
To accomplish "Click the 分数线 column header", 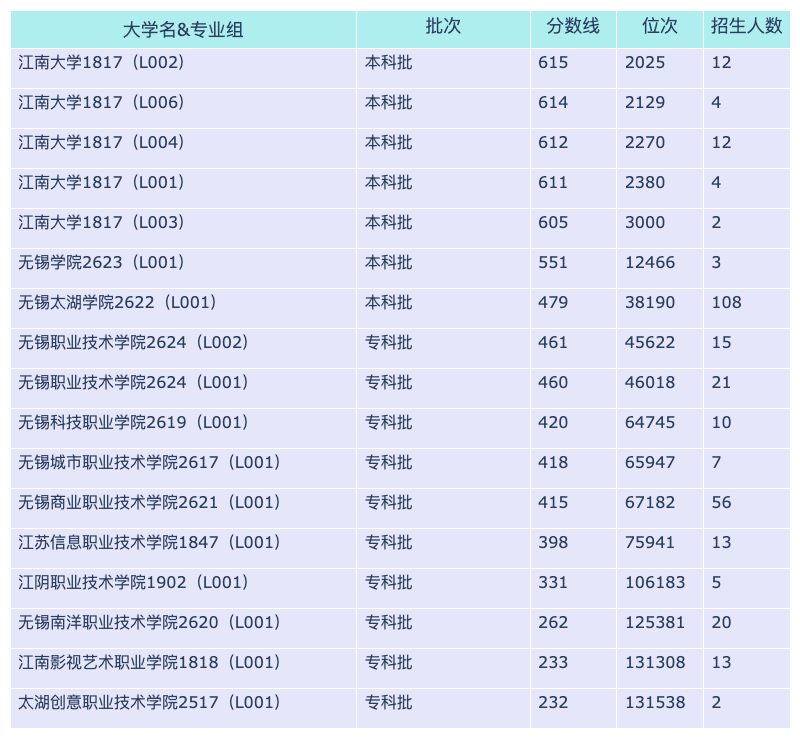I will (573, 30).
